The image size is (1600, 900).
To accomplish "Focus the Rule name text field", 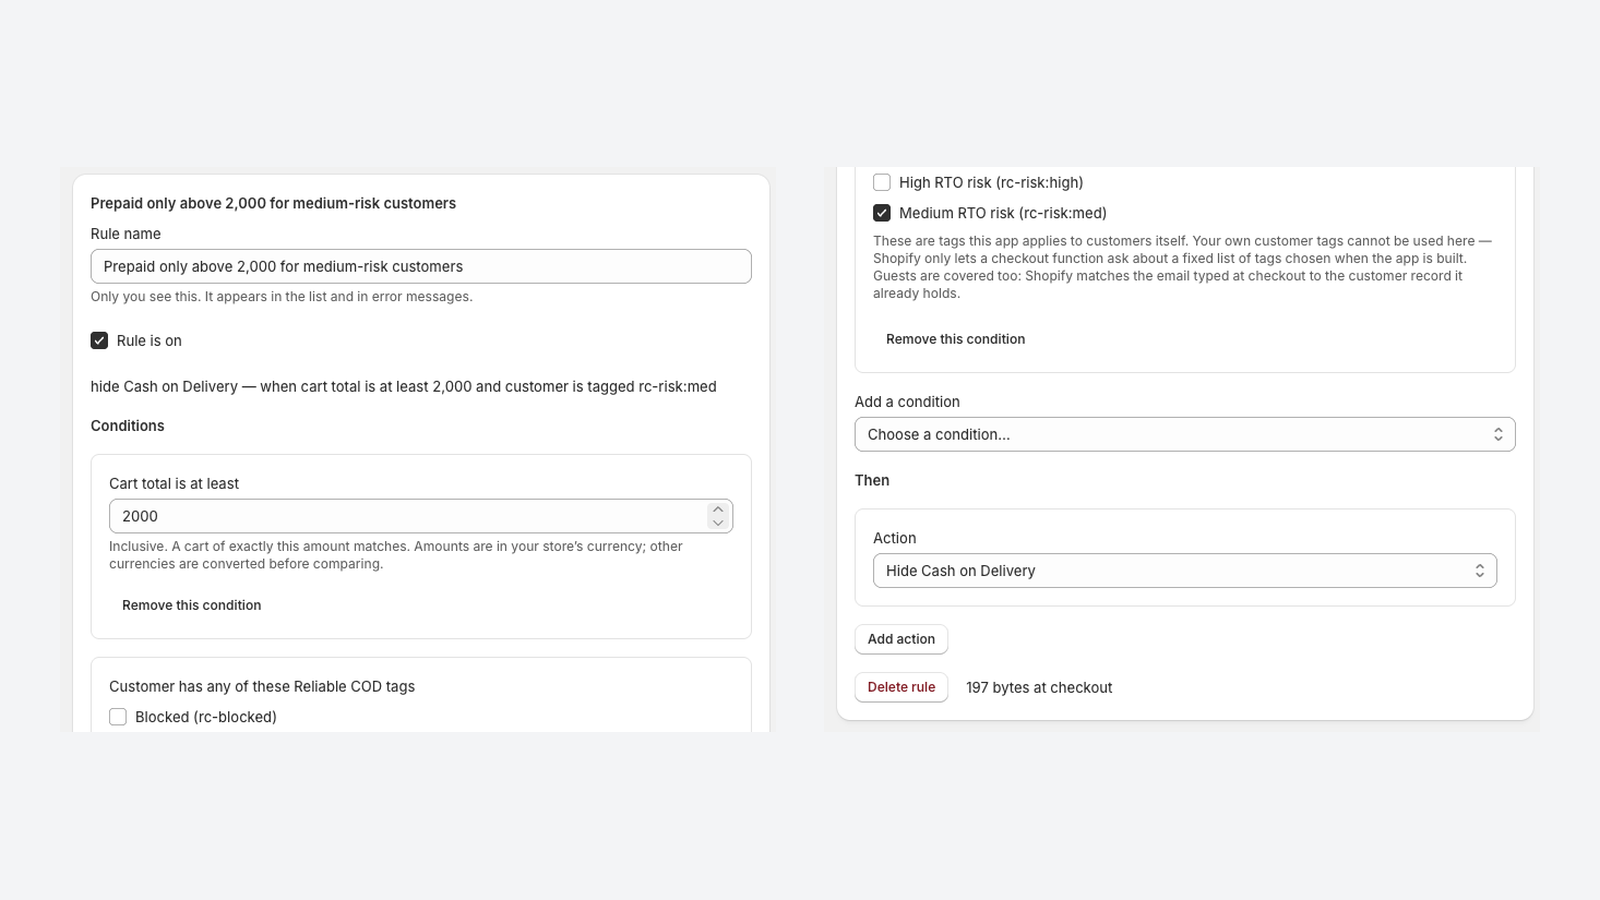I will pyautogui.click(x=421, y=266).
